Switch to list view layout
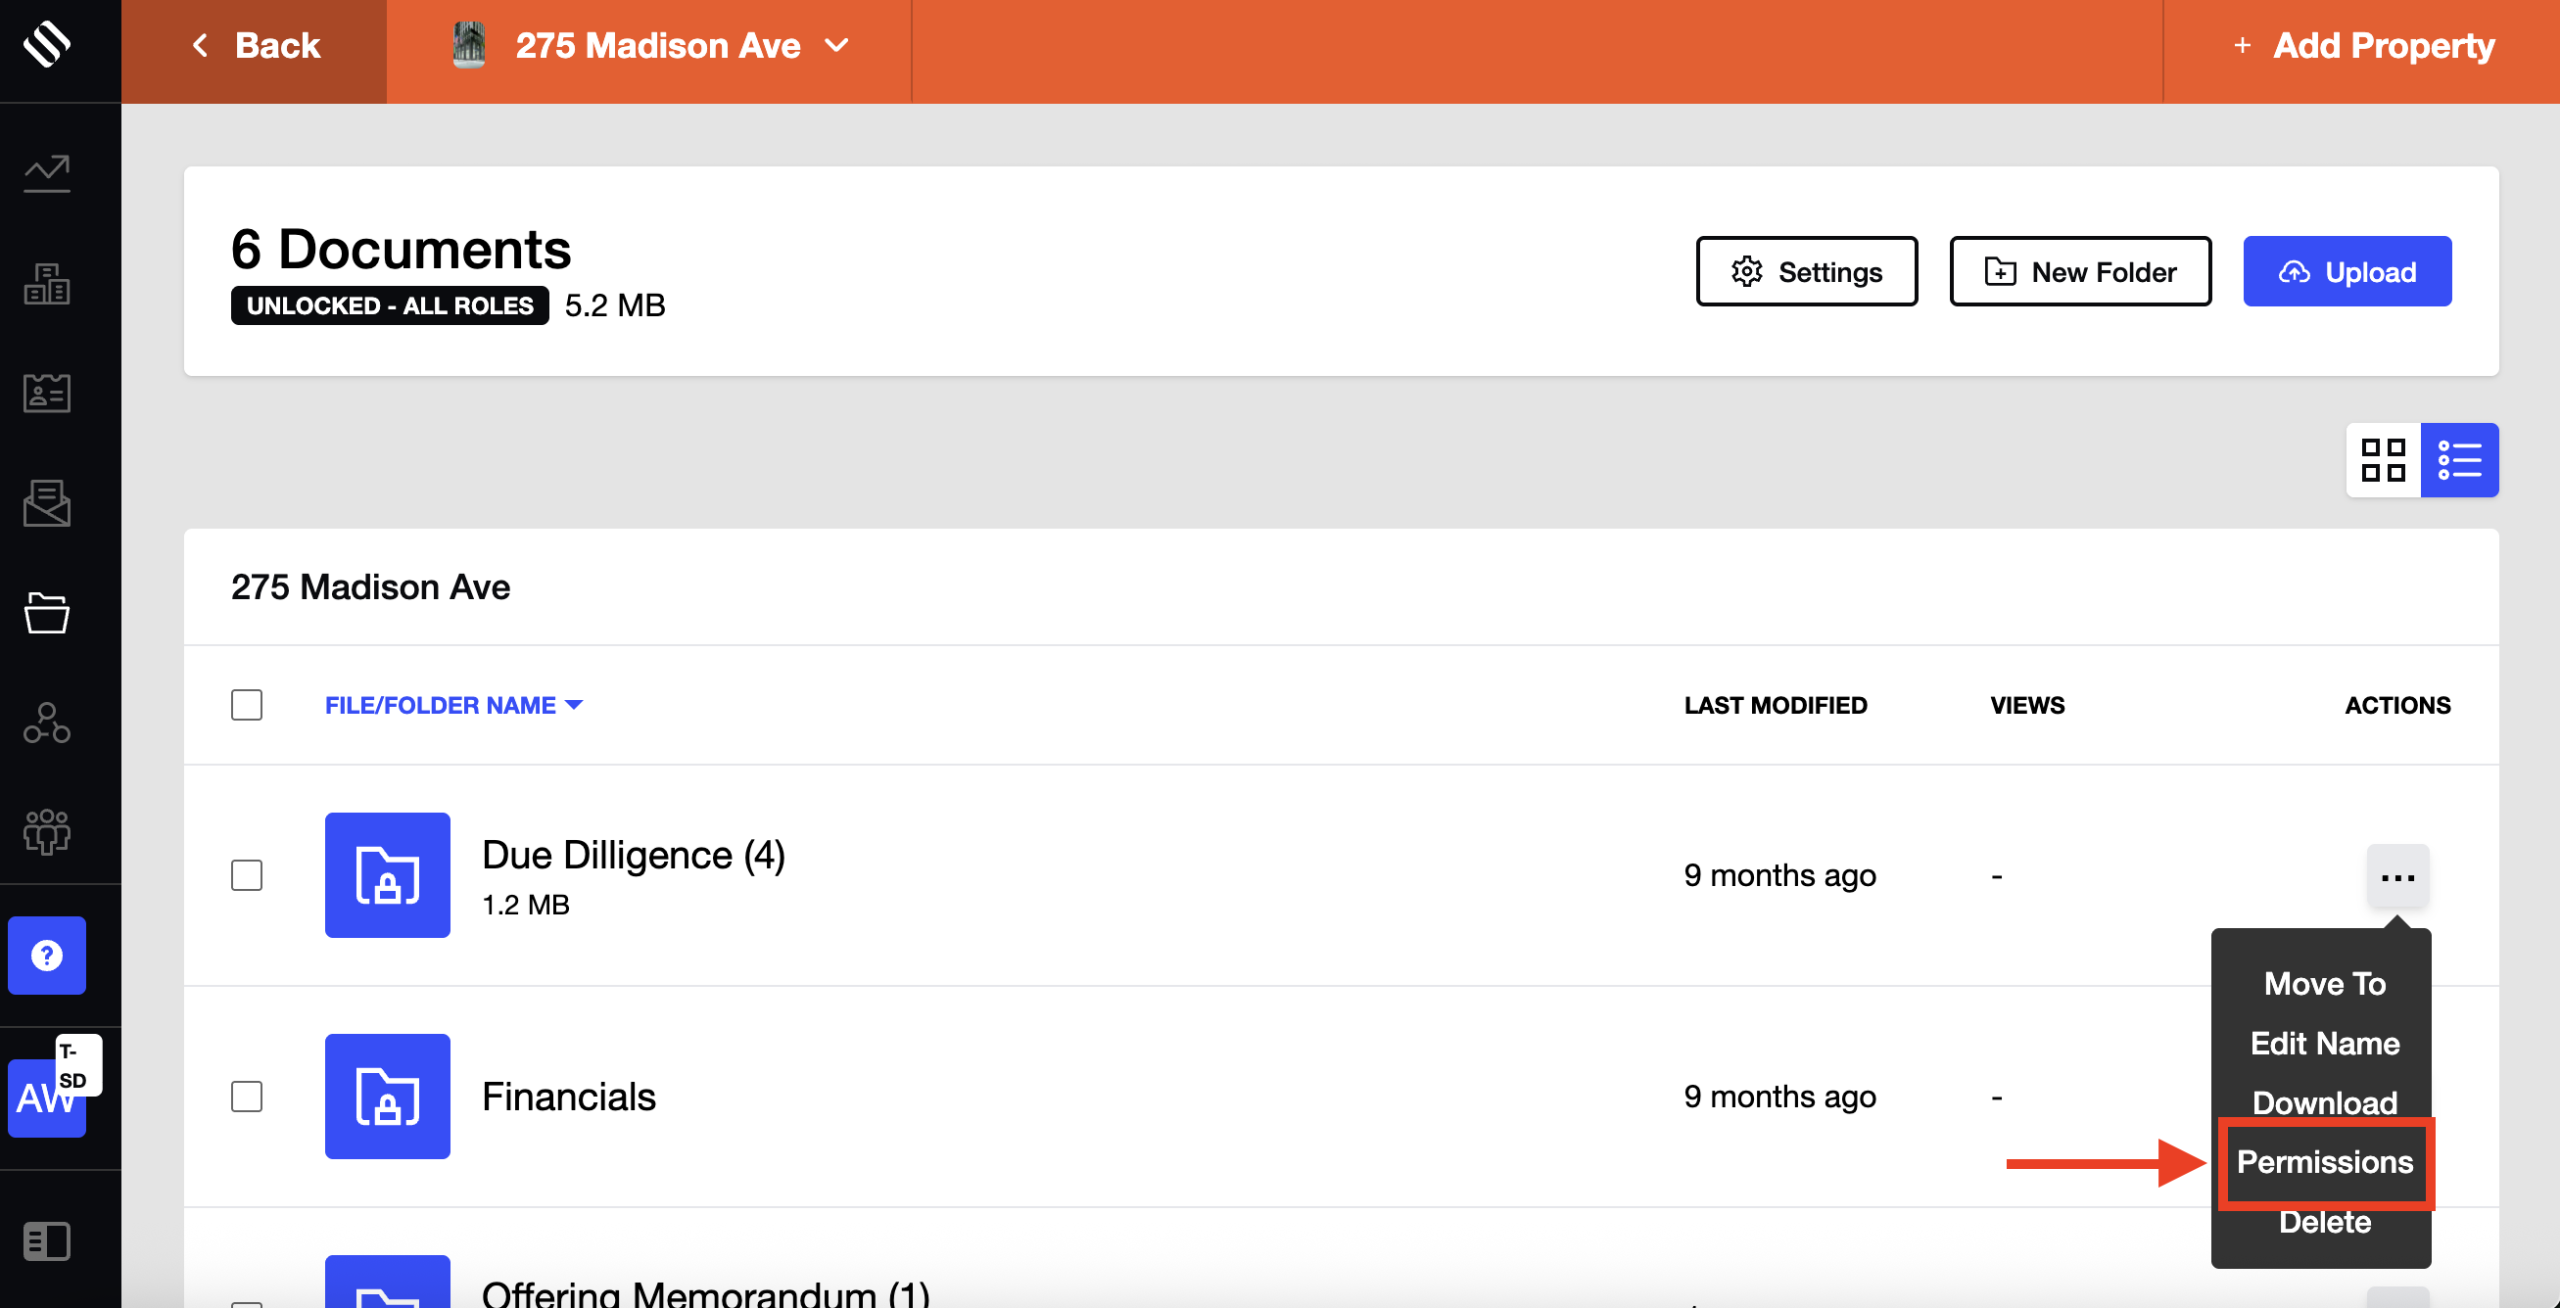 click(2459, 460)
